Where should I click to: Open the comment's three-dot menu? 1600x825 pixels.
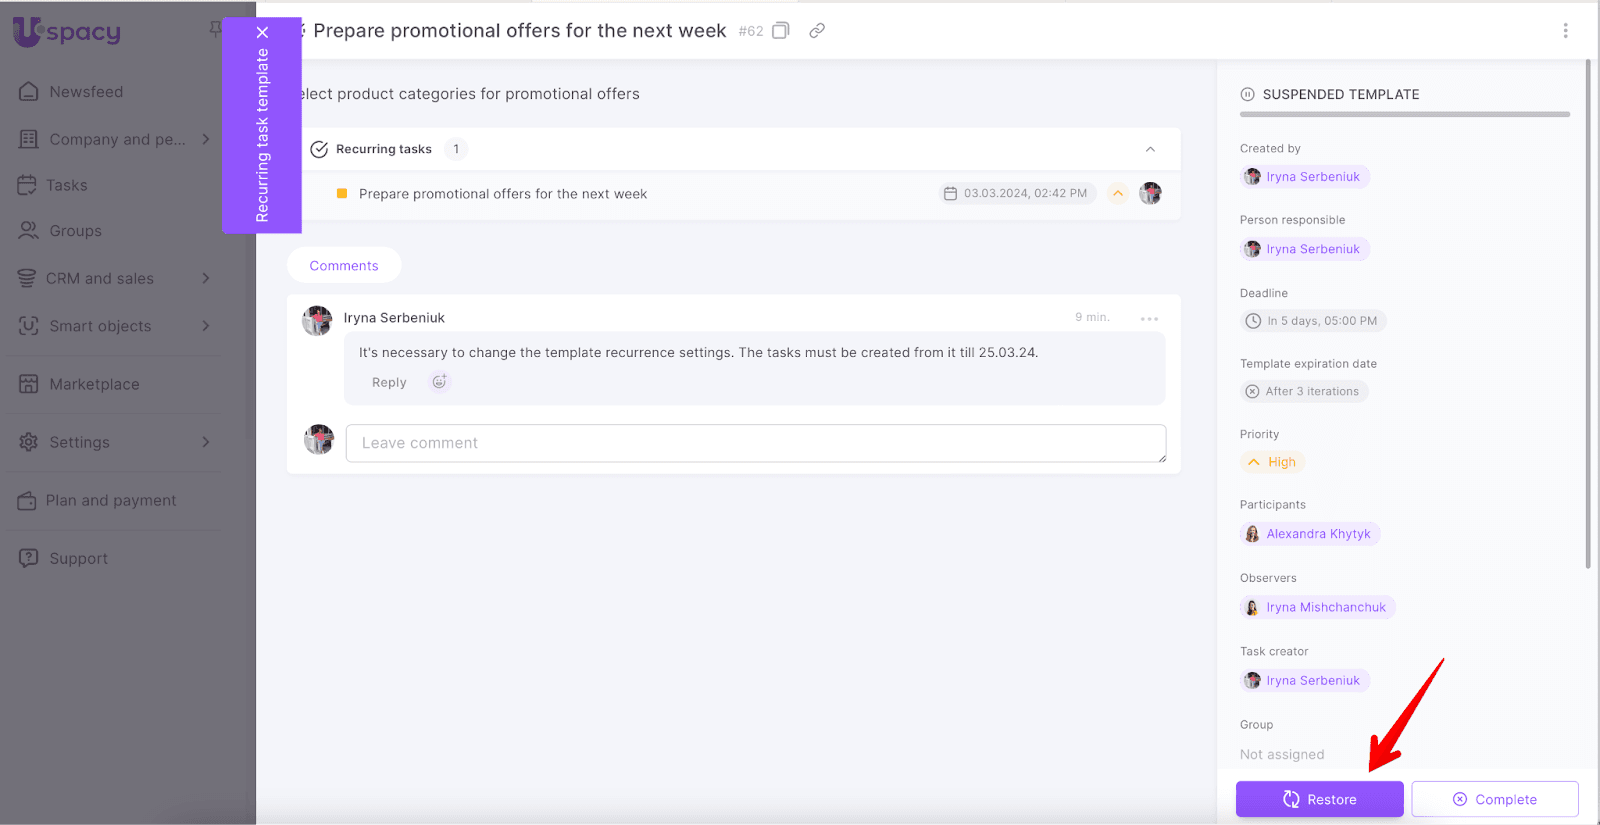point(1149,318)
